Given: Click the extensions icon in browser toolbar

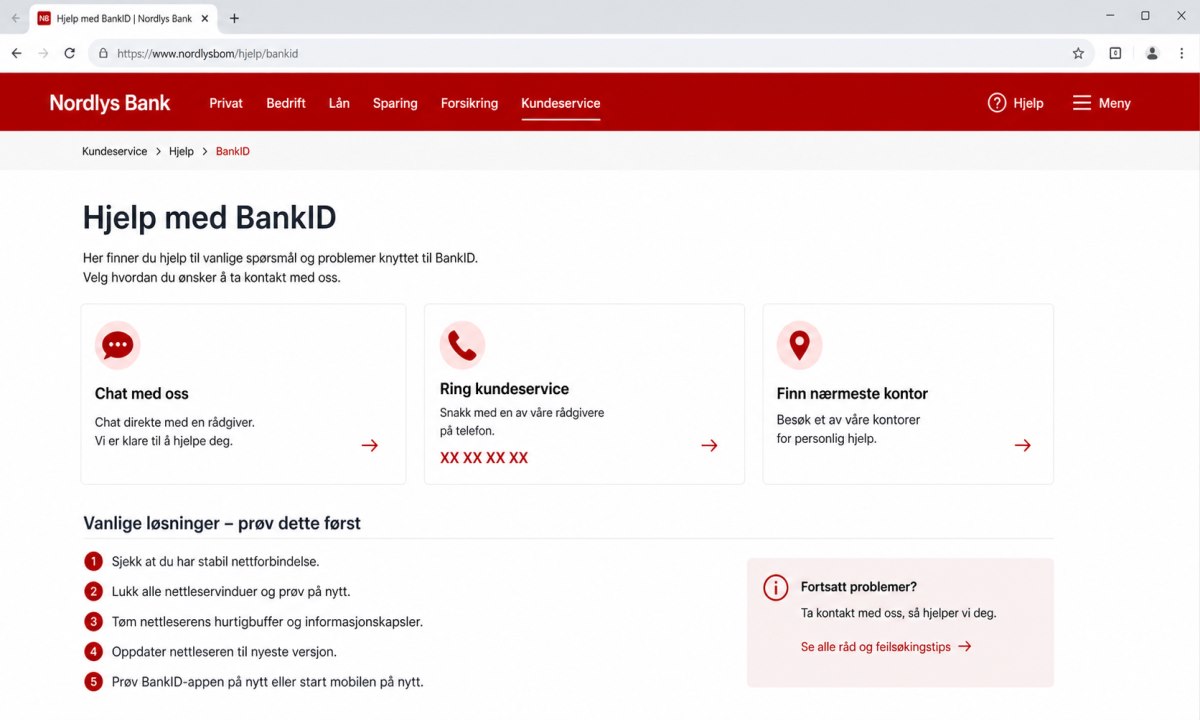Looking at the screenshot, I should pyautogui.click(x=1115, y=53).
